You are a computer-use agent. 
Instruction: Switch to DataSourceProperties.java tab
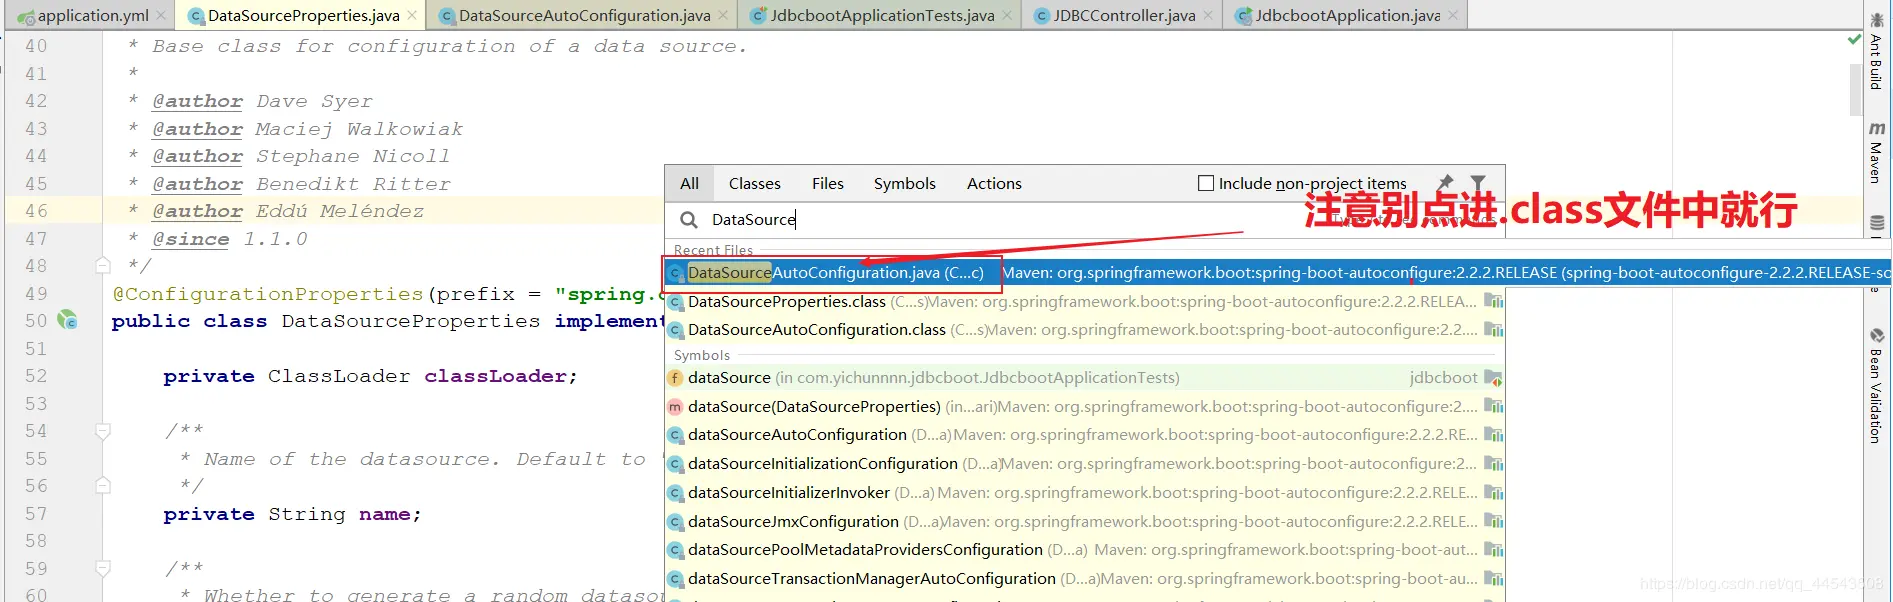pos(303,15)
